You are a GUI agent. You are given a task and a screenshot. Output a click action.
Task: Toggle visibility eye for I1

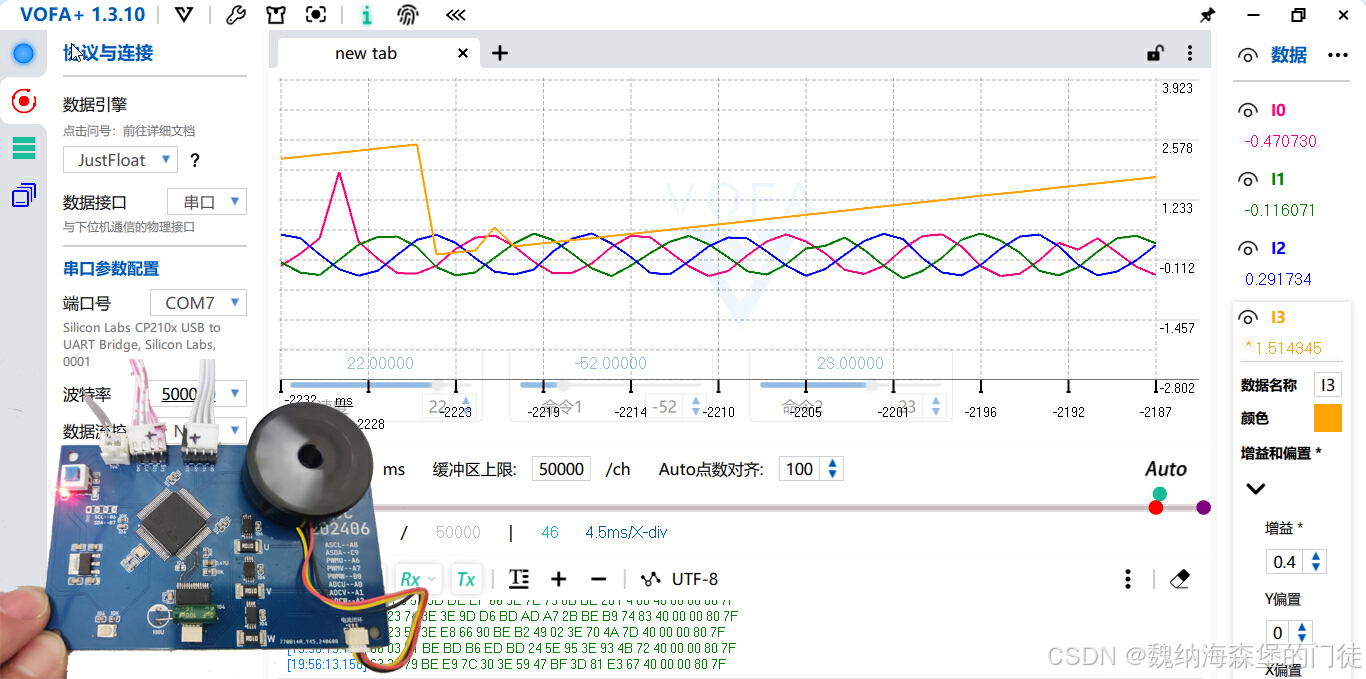click(x=1248, y=180)
